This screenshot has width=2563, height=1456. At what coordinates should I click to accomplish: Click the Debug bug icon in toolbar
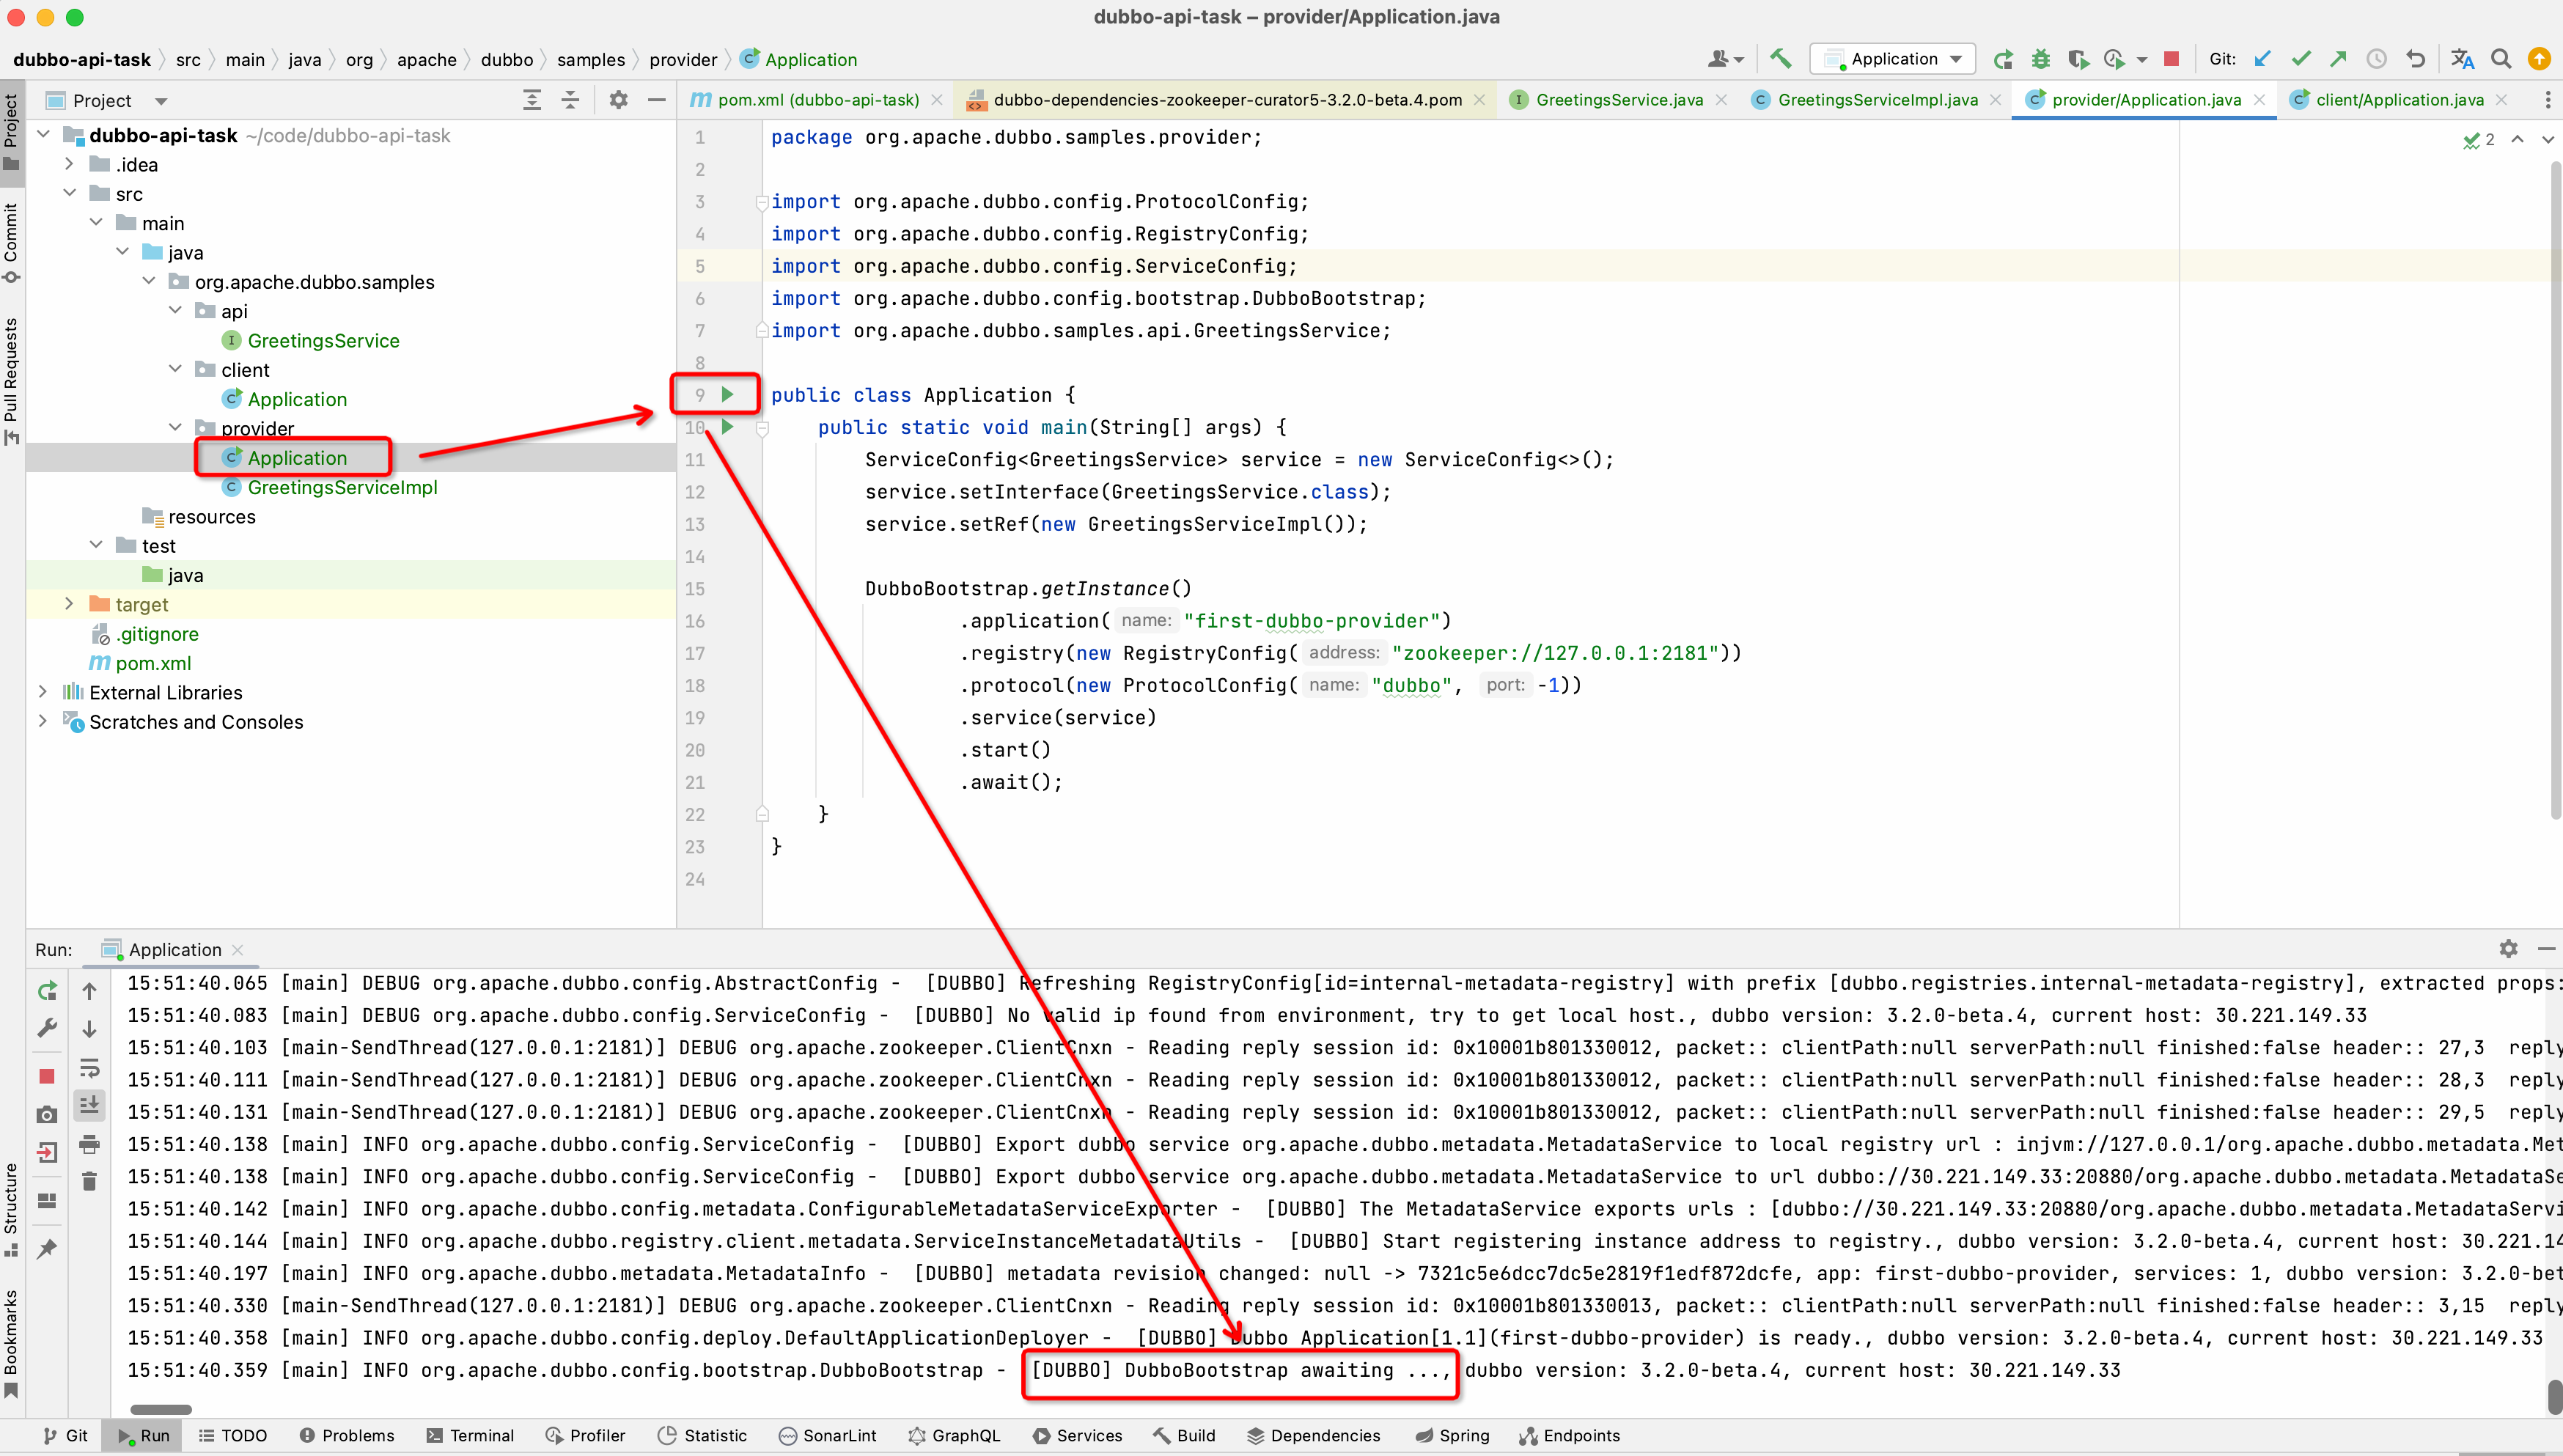pyautogui.click(x=2040, y=59)
